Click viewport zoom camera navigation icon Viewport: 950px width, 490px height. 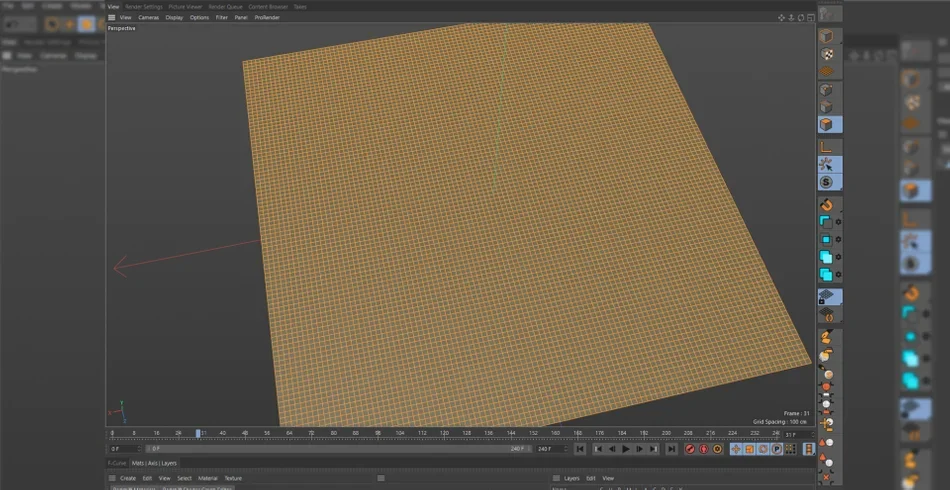coord(791,18)
